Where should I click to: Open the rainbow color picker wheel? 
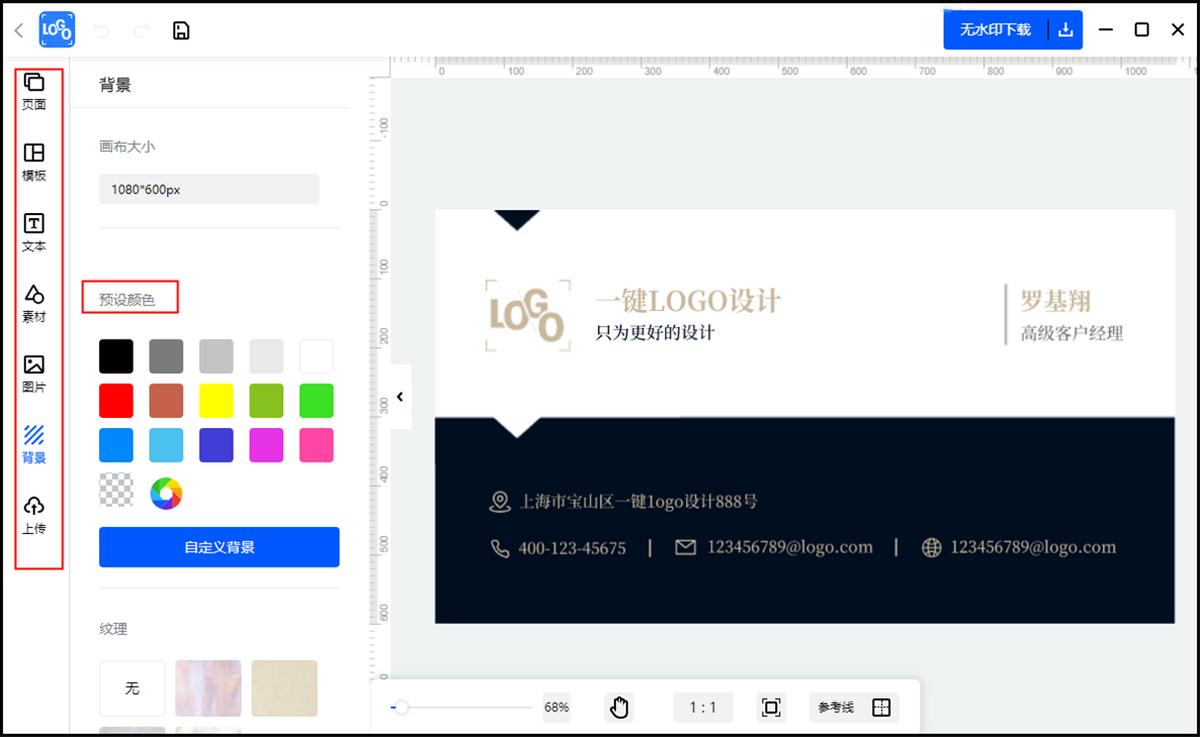(166, 493)
